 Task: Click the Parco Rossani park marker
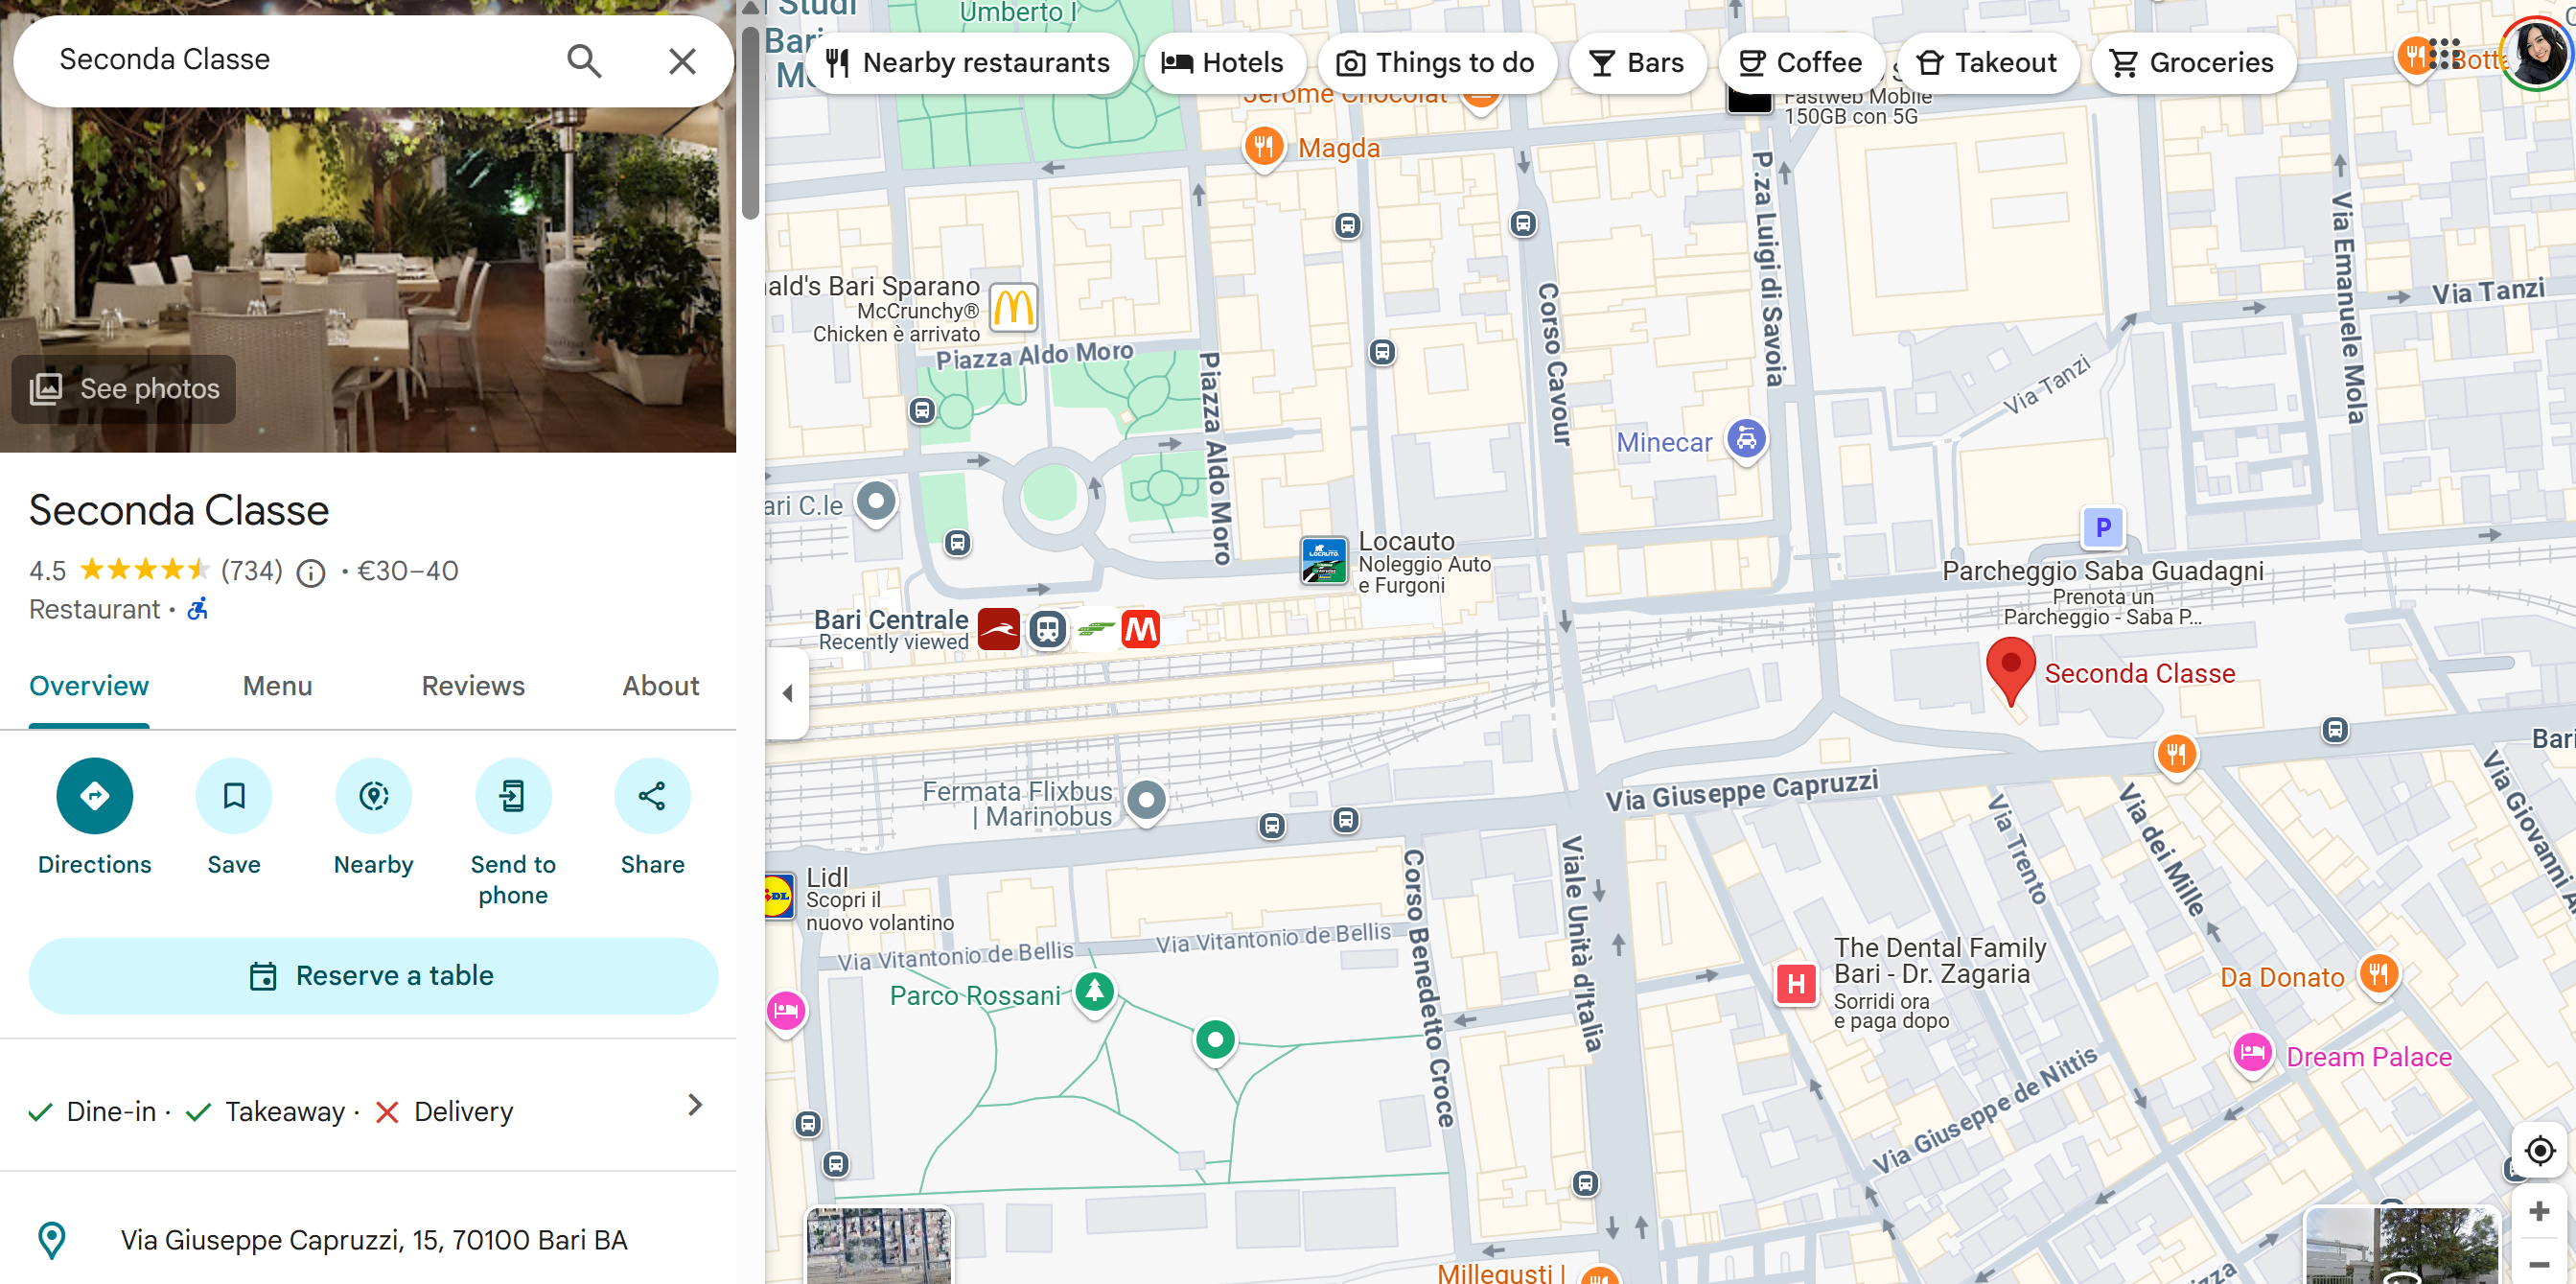click(x=1095, y=993)
